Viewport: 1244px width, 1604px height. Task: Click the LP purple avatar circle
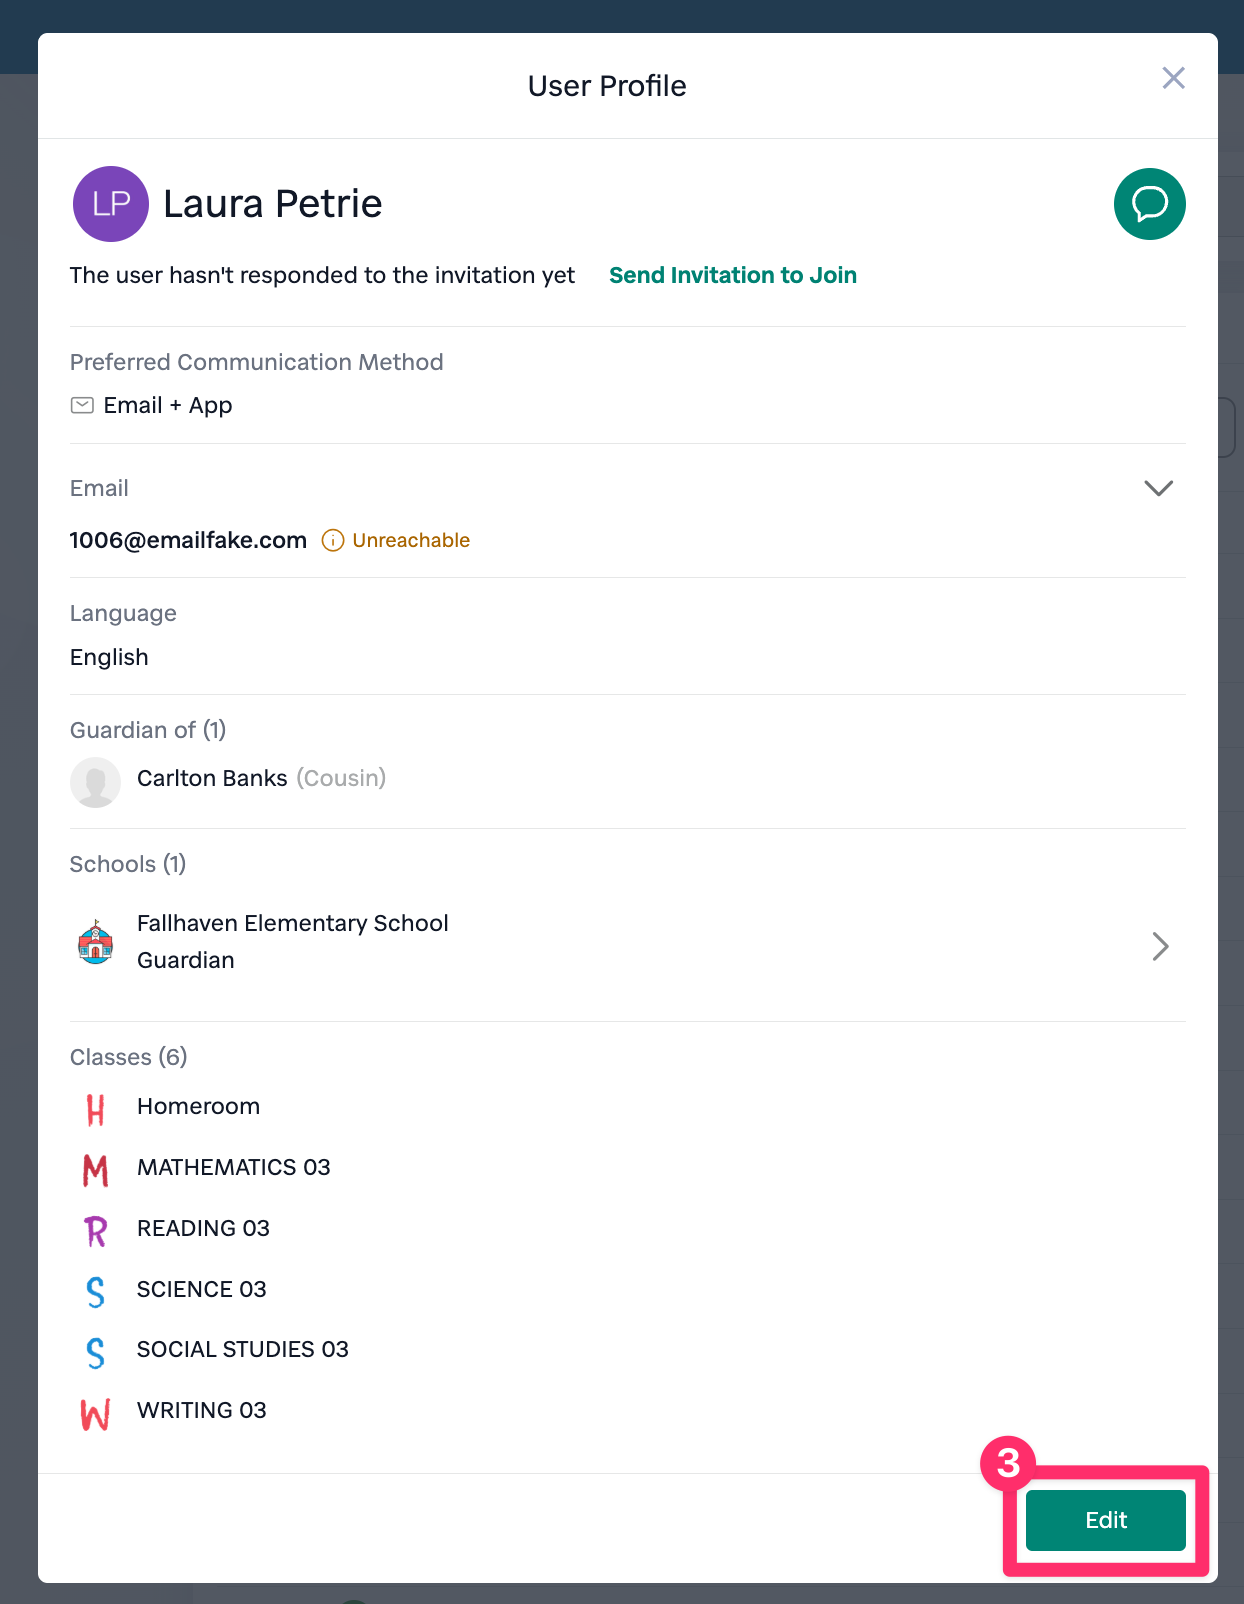point(111,204)
